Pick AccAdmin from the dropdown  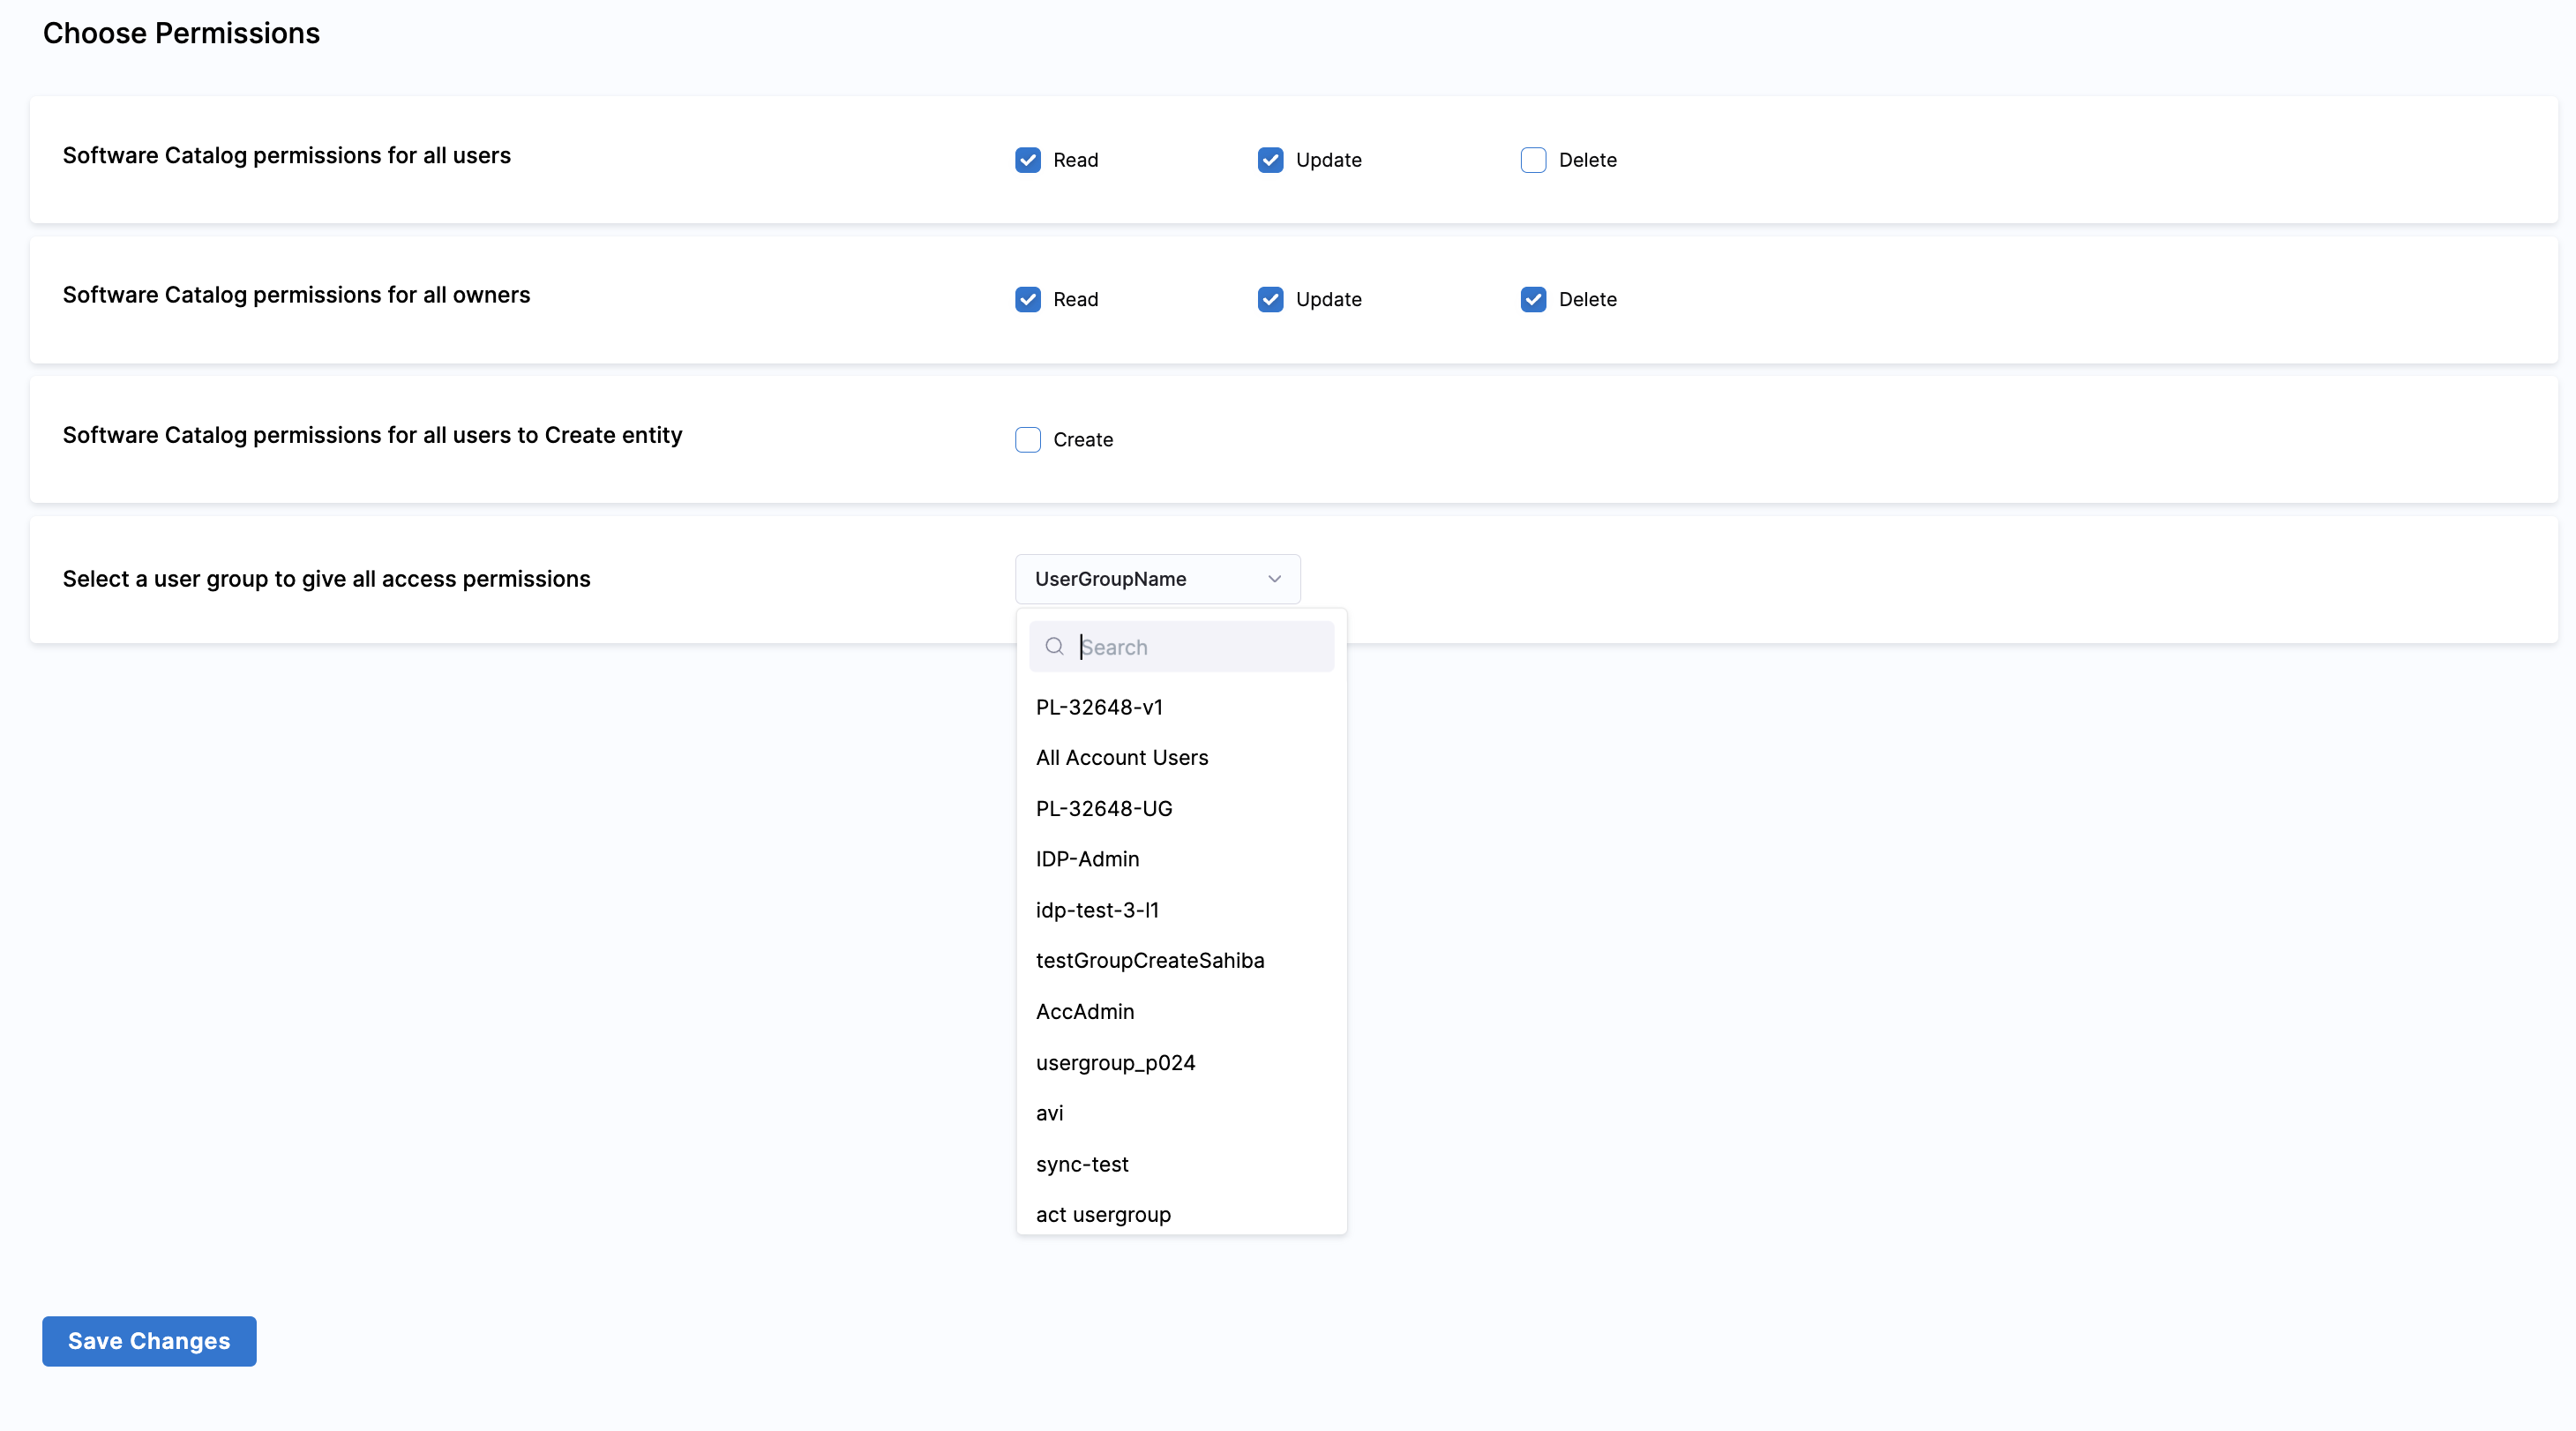[1085, 1012]
